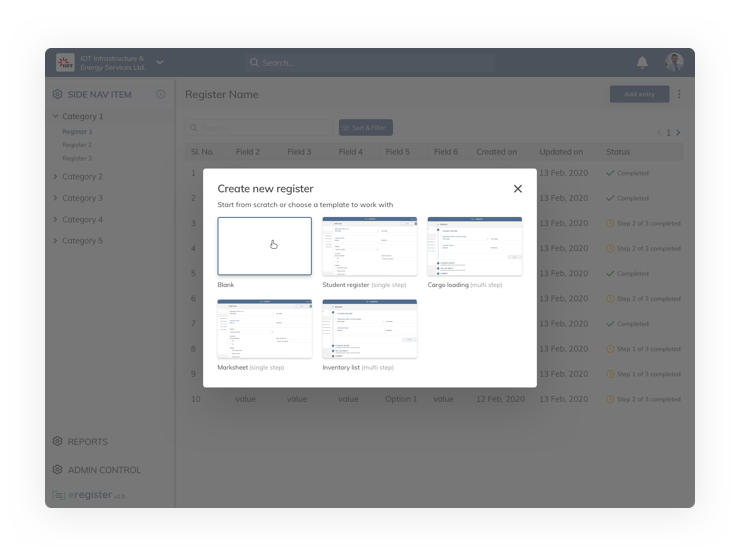Click the Add entry button

(639, 94)
